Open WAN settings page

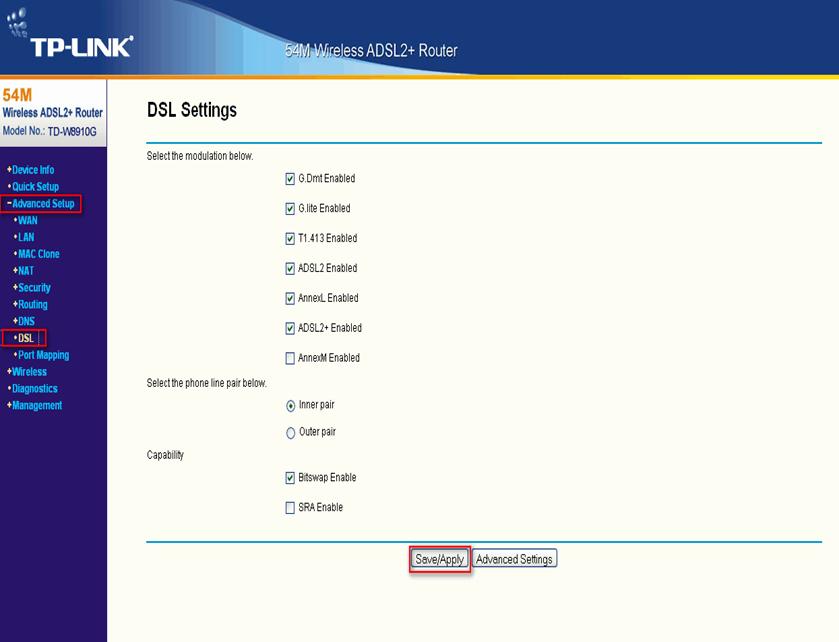click(26, 220)
